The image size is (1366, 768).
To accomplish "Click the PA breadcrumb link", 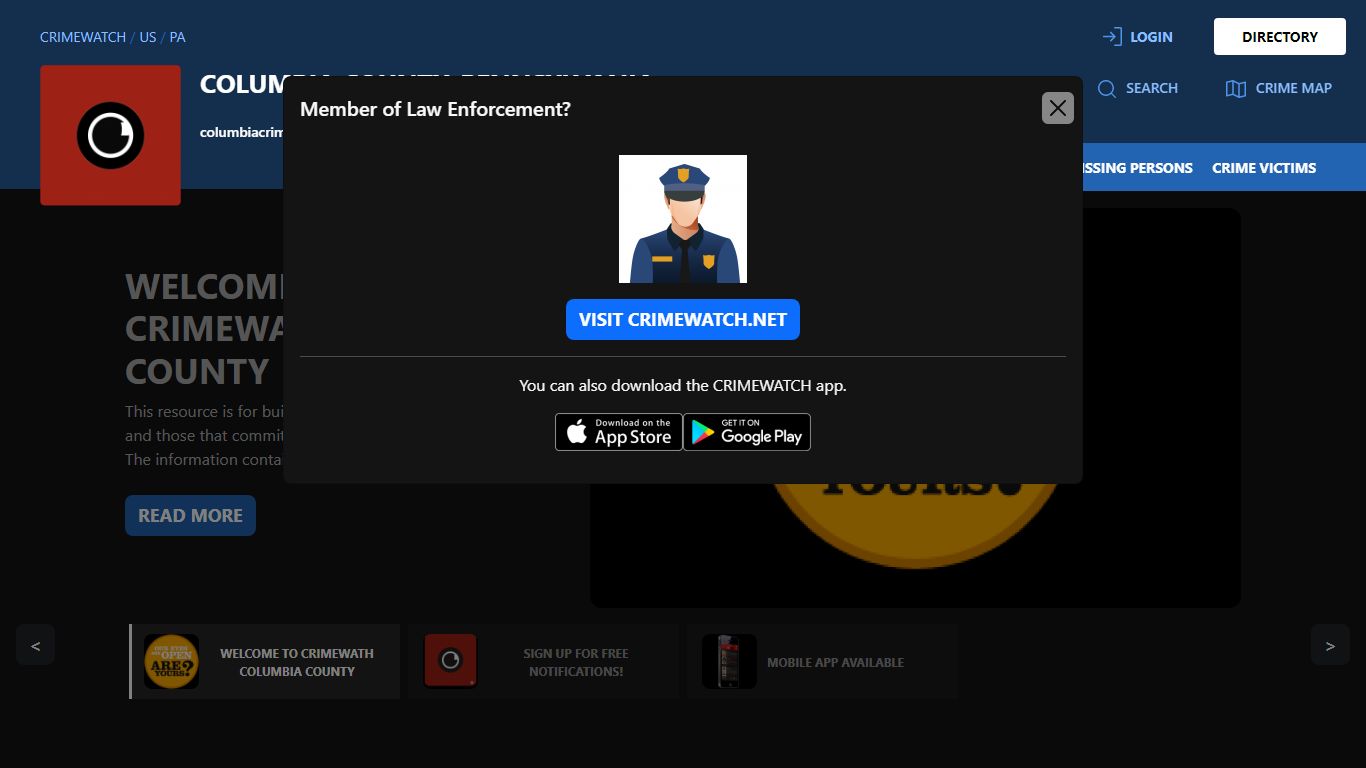I will click(x=177, y=37).
